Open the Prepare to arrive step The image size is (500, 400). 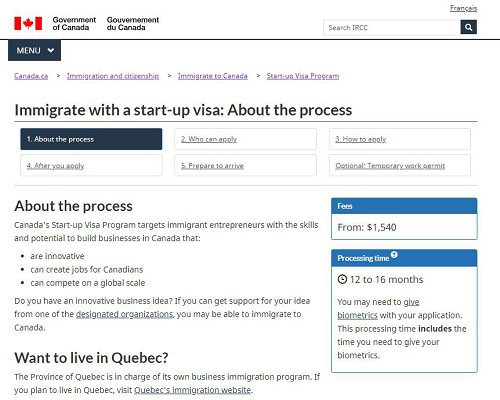click(245, 165)
